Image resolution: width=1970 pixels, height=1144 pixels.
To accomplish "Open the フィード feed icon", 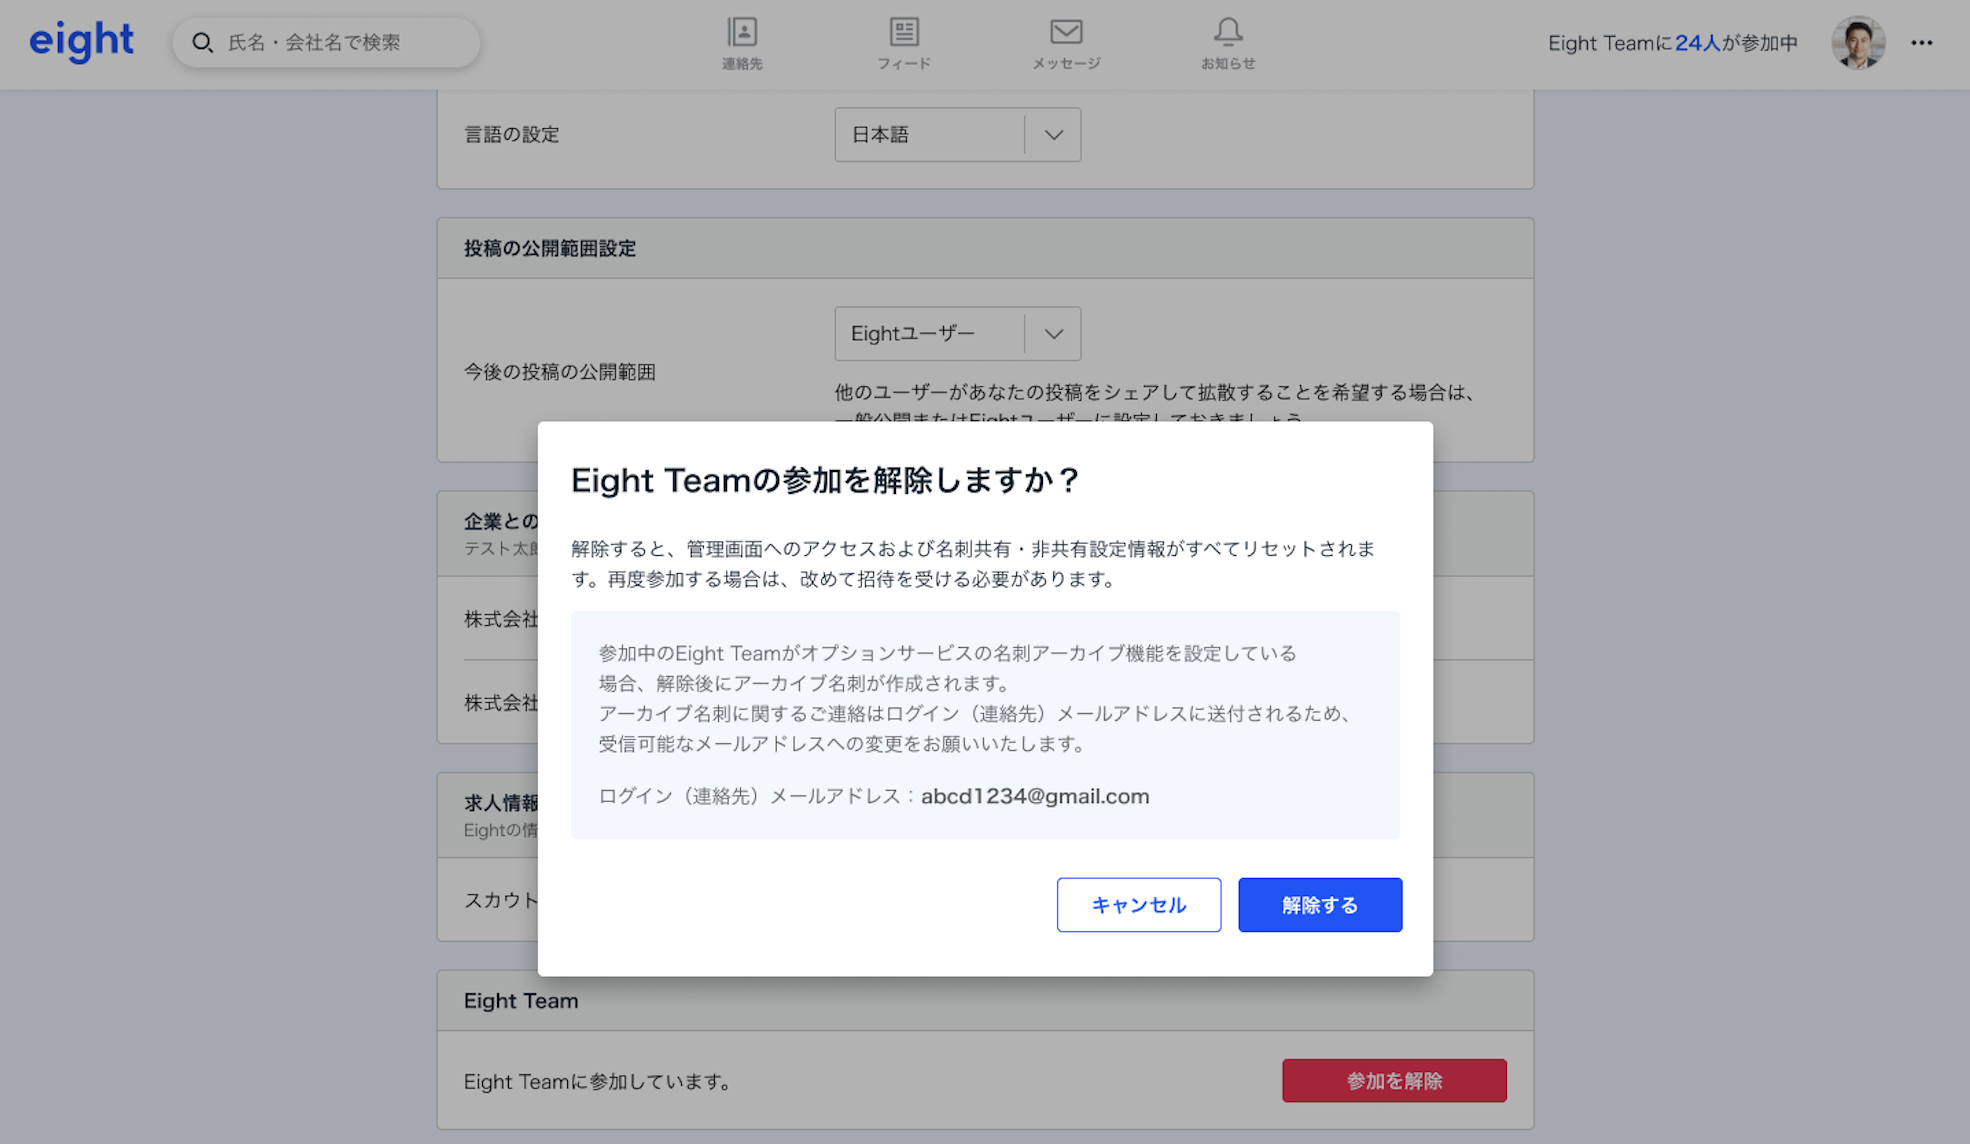I will (904, 32).
